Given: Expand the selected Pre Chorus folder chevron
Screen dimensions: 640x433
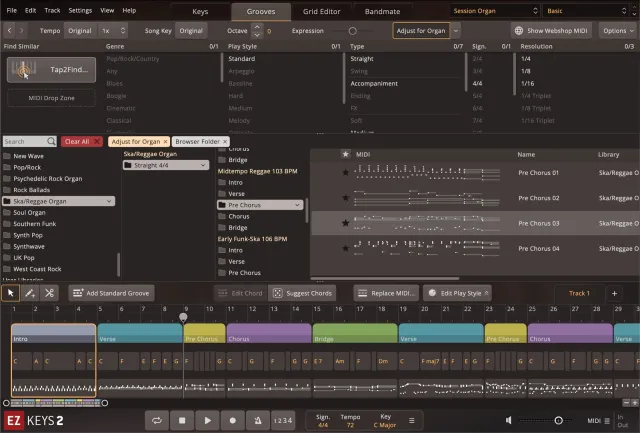Looking at the screenshot, I should coord(297,205).
